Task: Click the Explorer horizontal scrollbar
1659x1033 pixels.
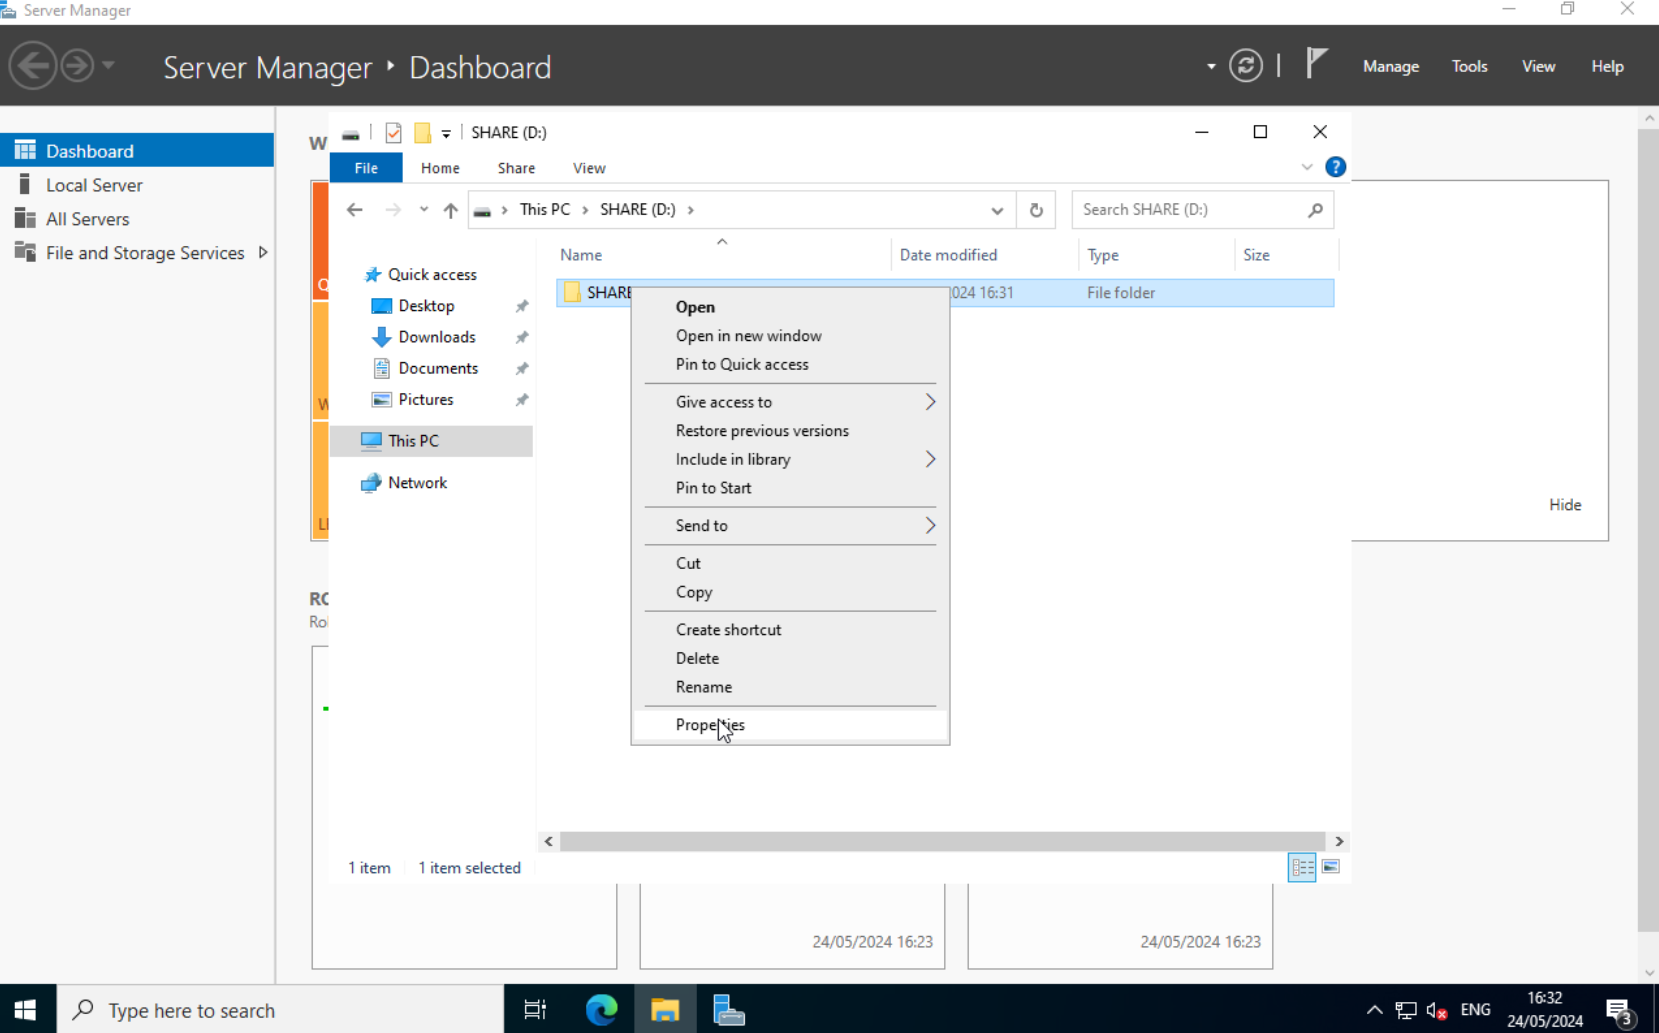Action: pyautogui.click(x=942, y=841)
